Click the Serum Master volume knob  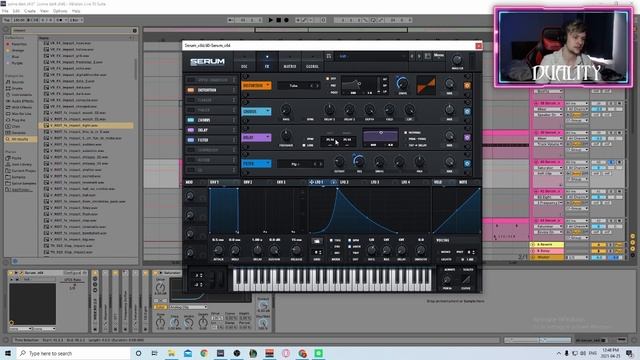[x=457, y=60]
